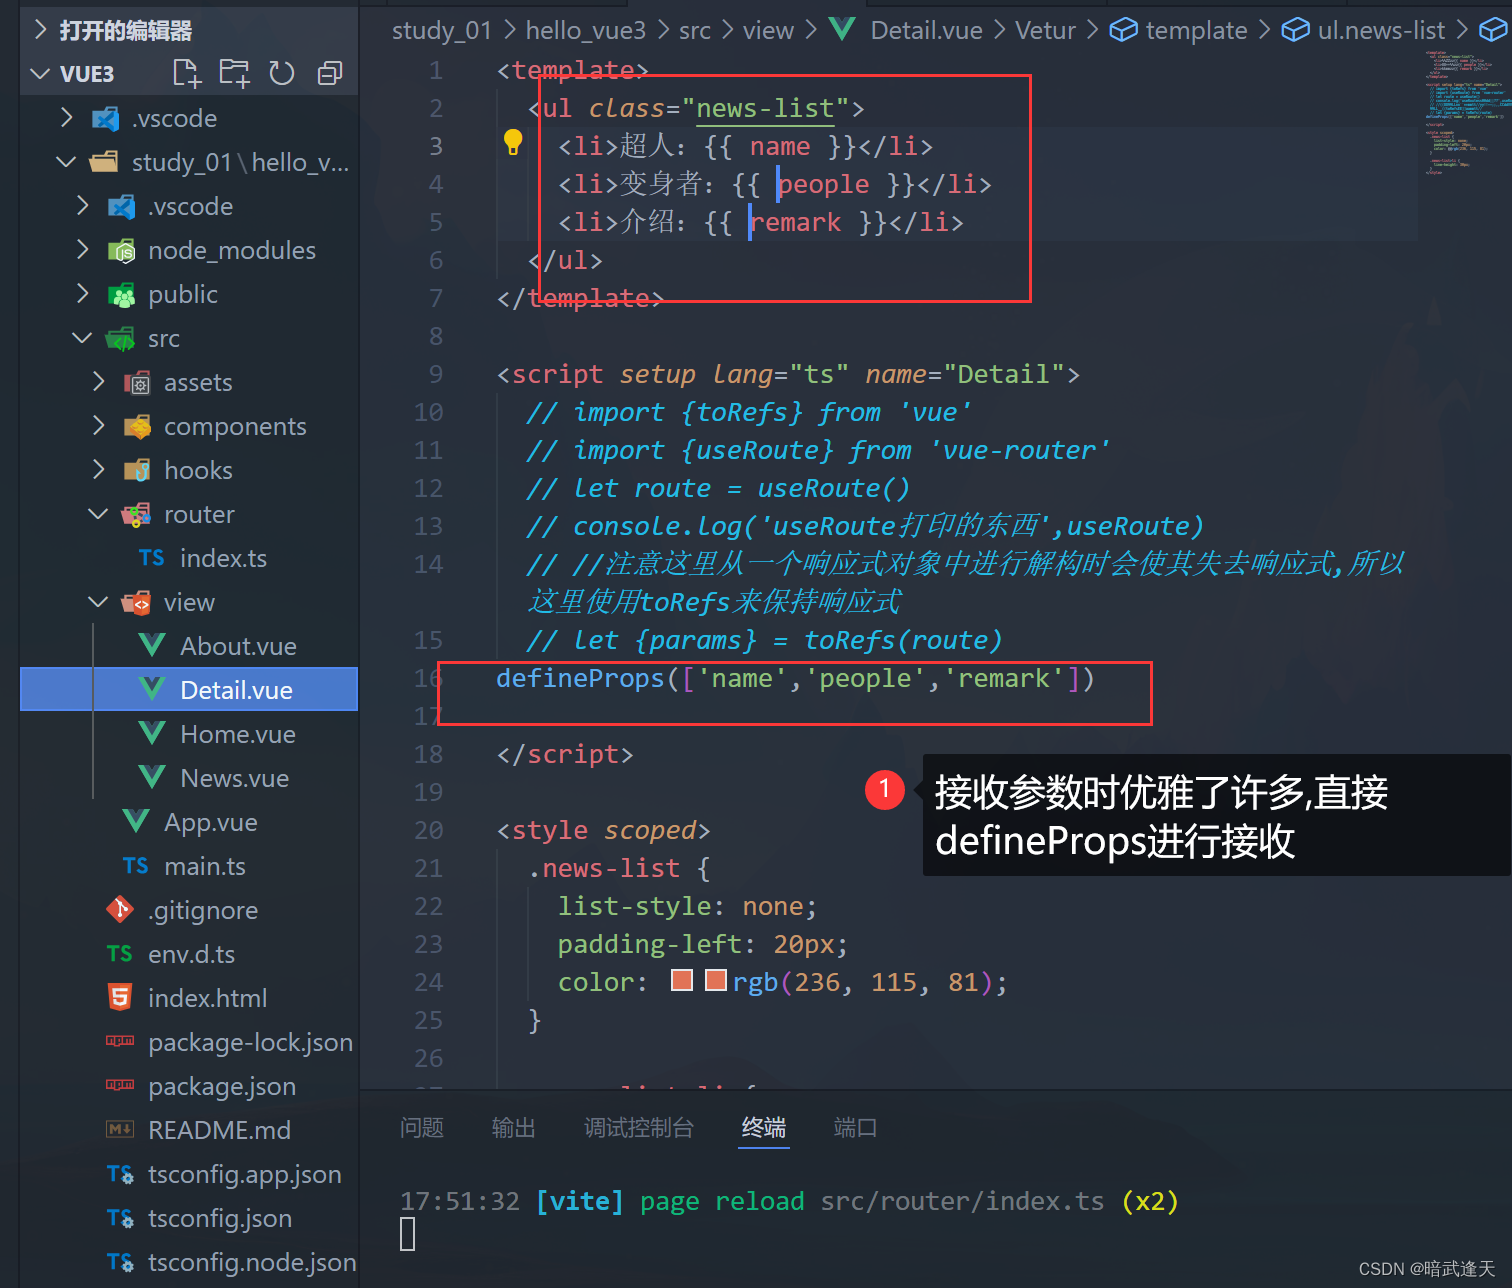Screen dimensions: 1512x1288
Task: Expand the top-level .vscode folder
Action: pos(66,118)
